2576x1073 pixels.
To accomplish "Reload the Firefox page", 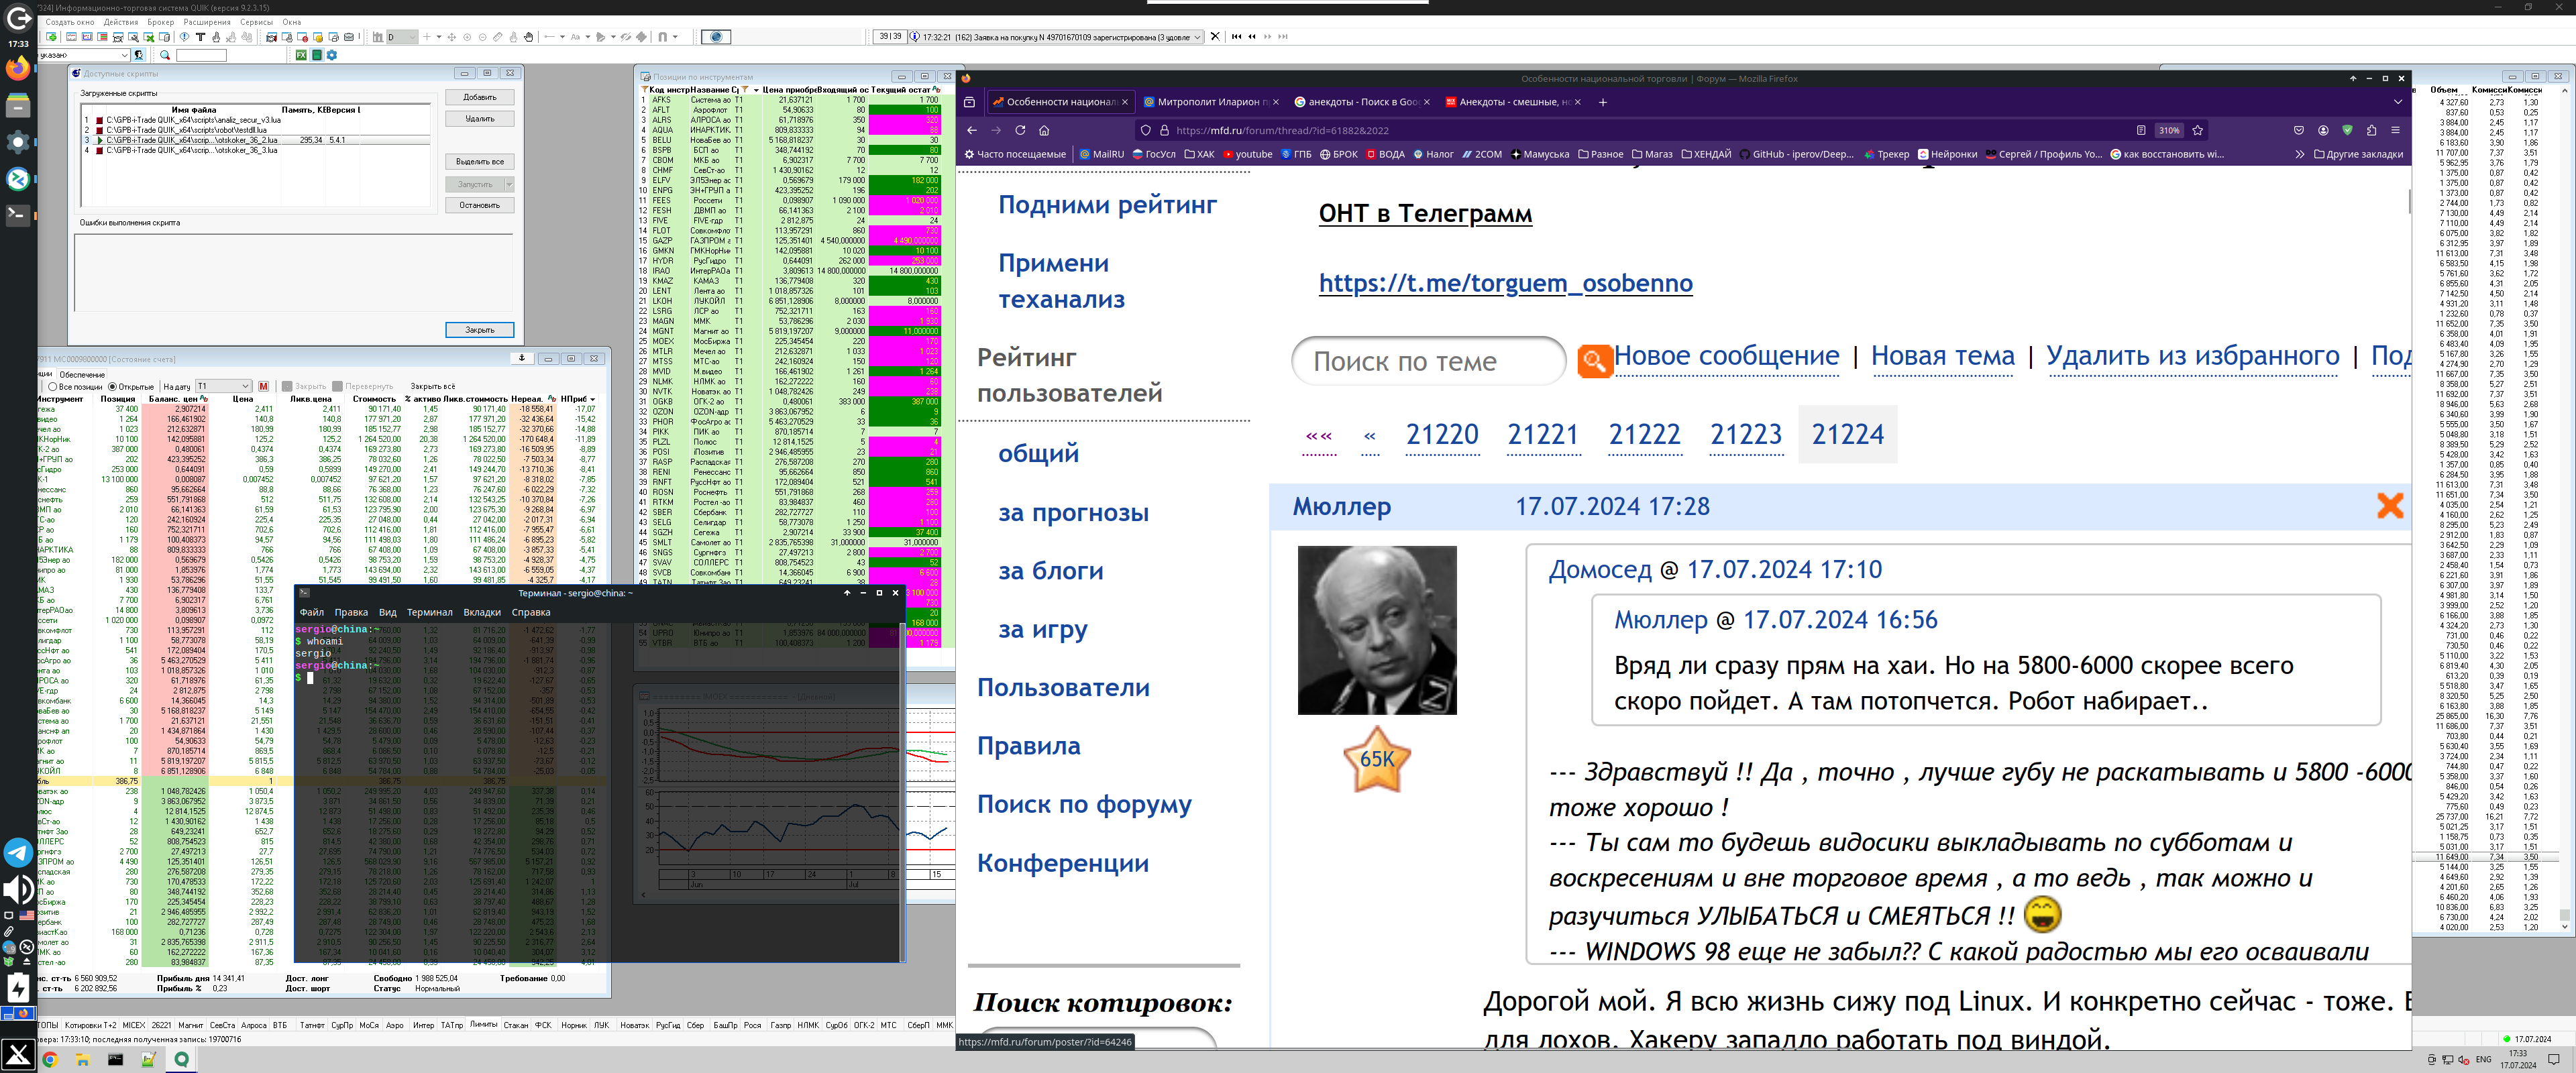I will click(1020, 130).
